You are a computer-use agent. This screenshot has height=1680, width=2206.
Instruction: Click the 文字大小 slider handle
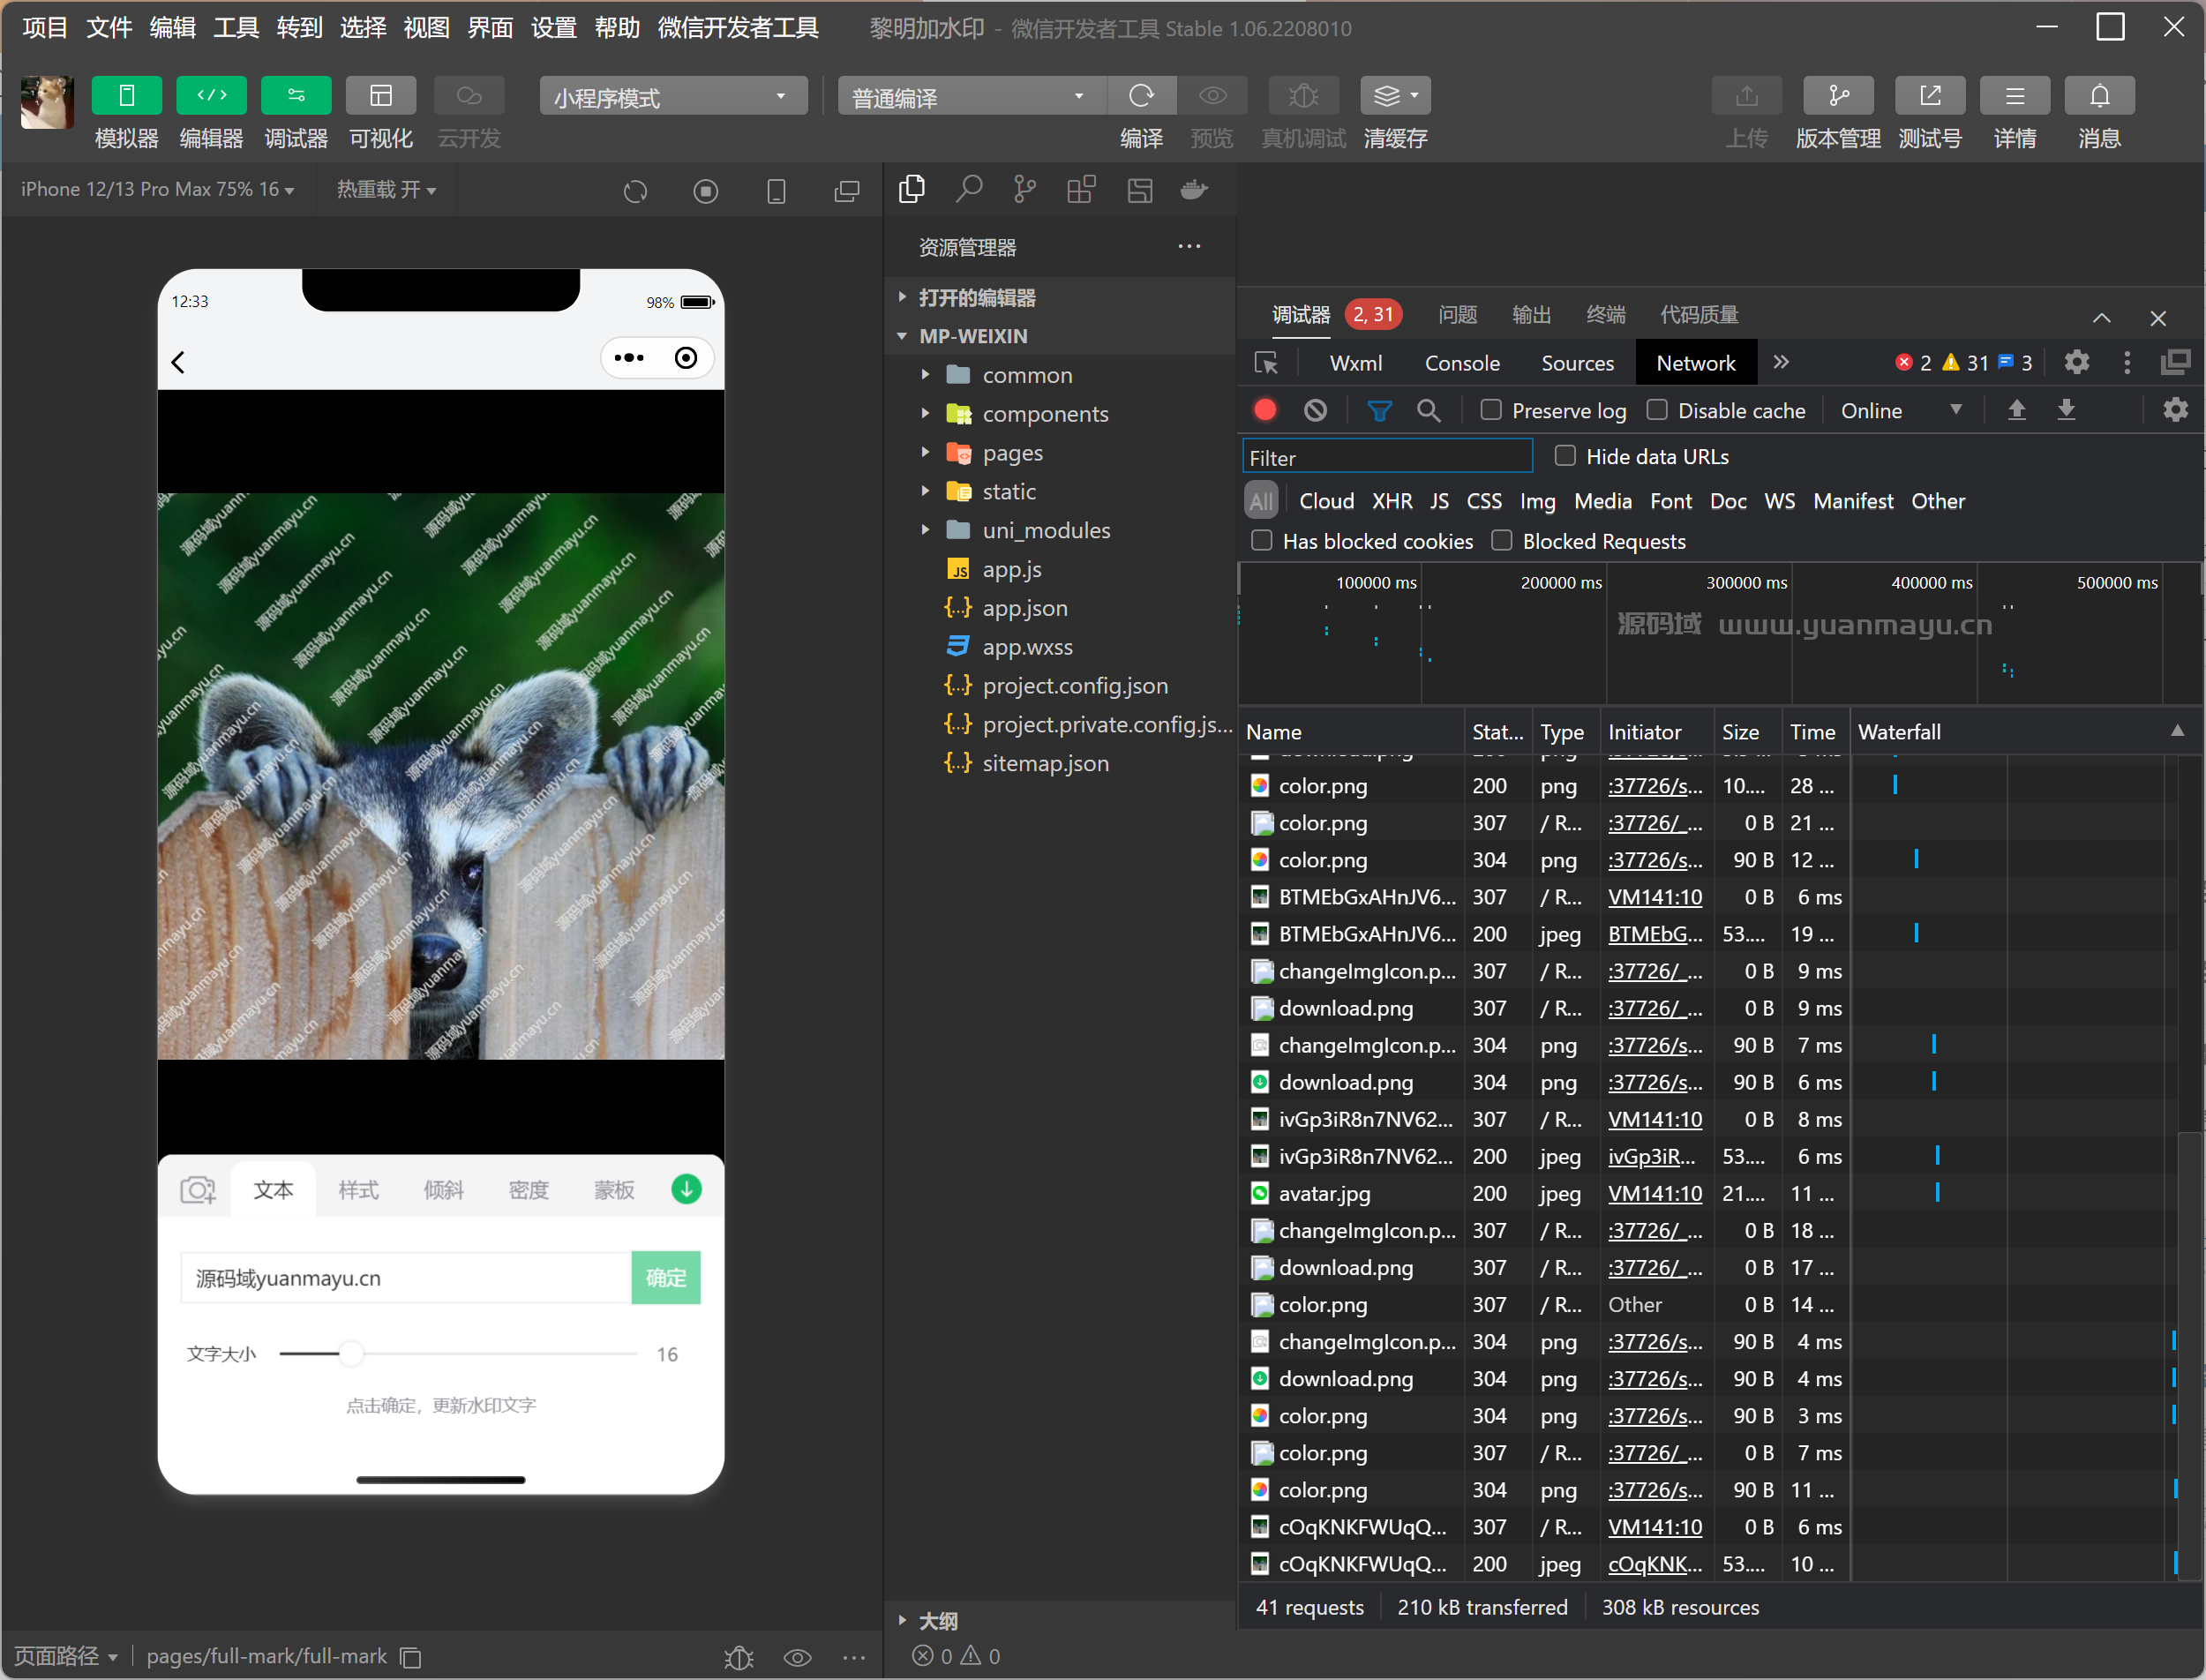pos(350,1354)
